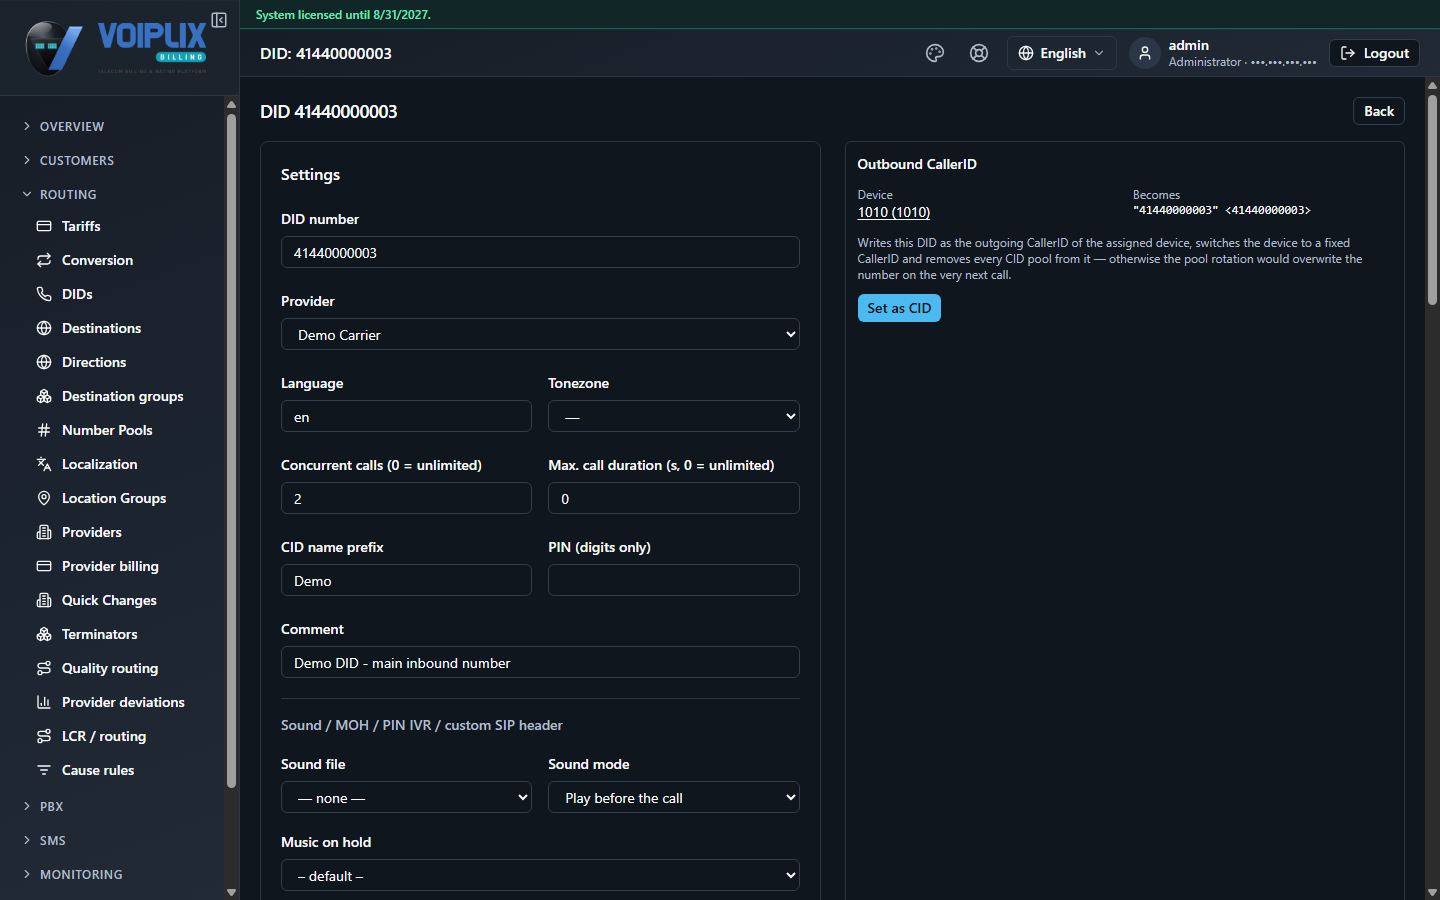Open the help lifebuoy icon
The height and width of the screenshot is (900, 1440).
pos(979,53)
